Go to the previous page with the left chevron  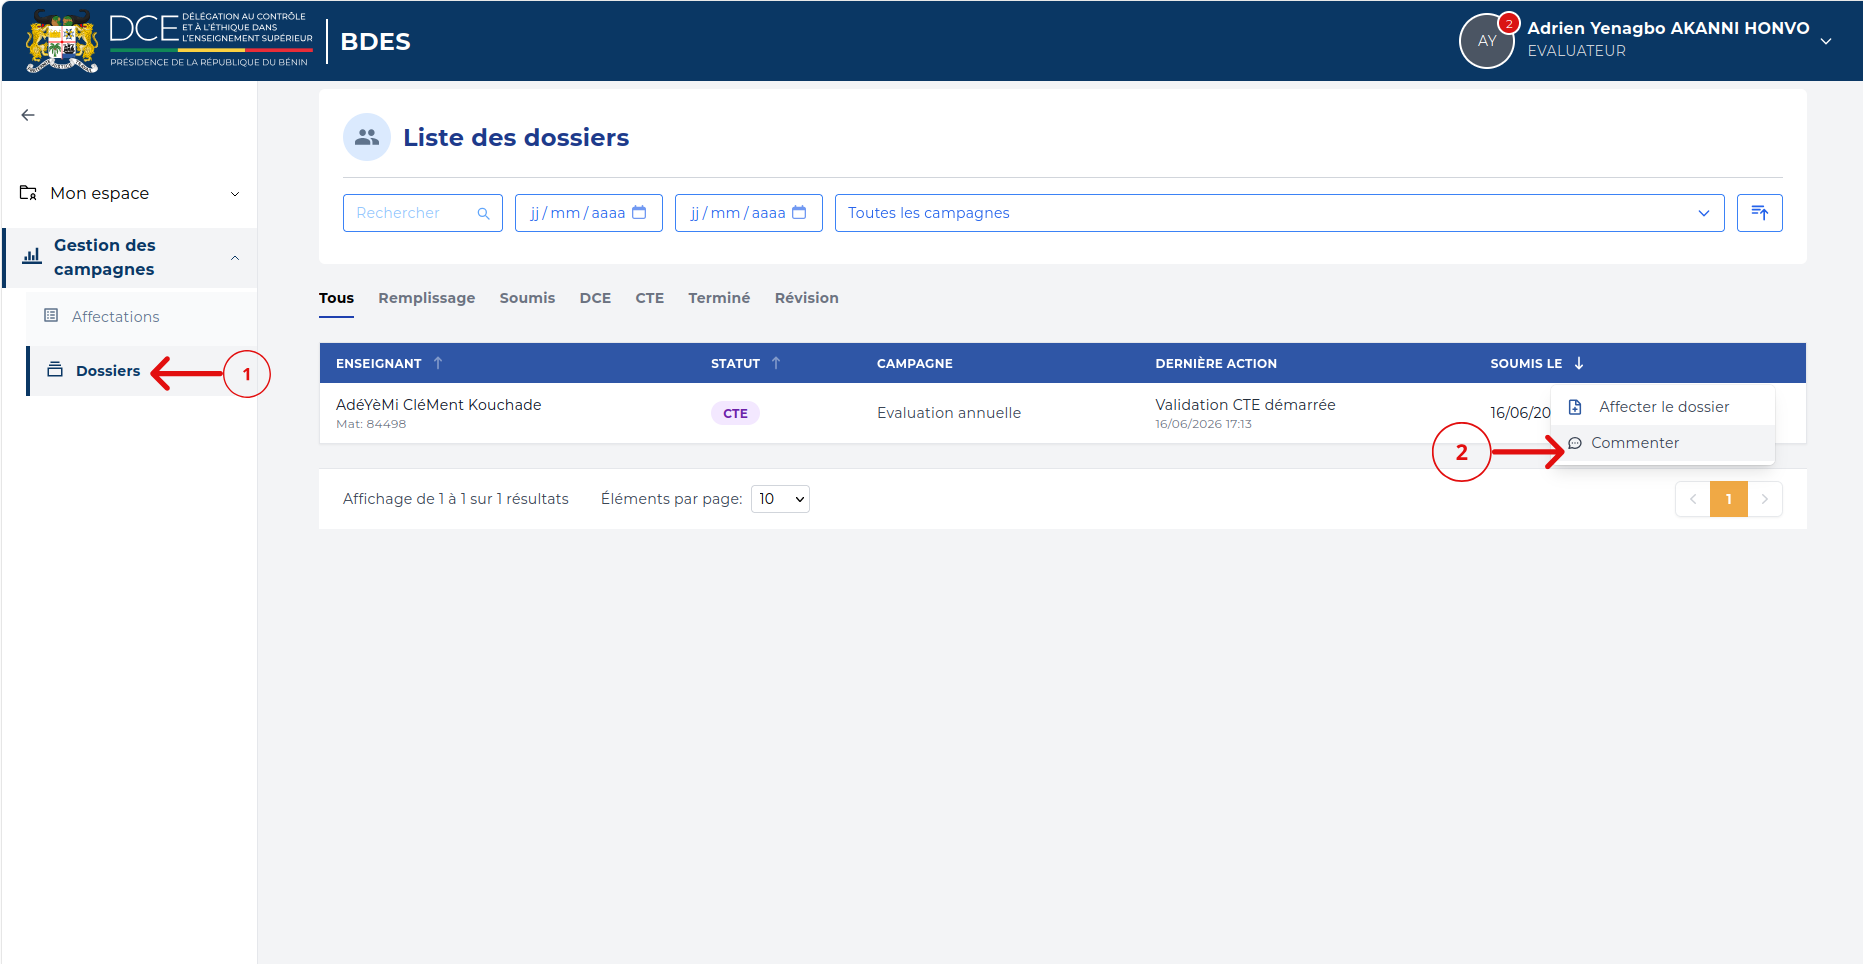[x=1693, y=499]
